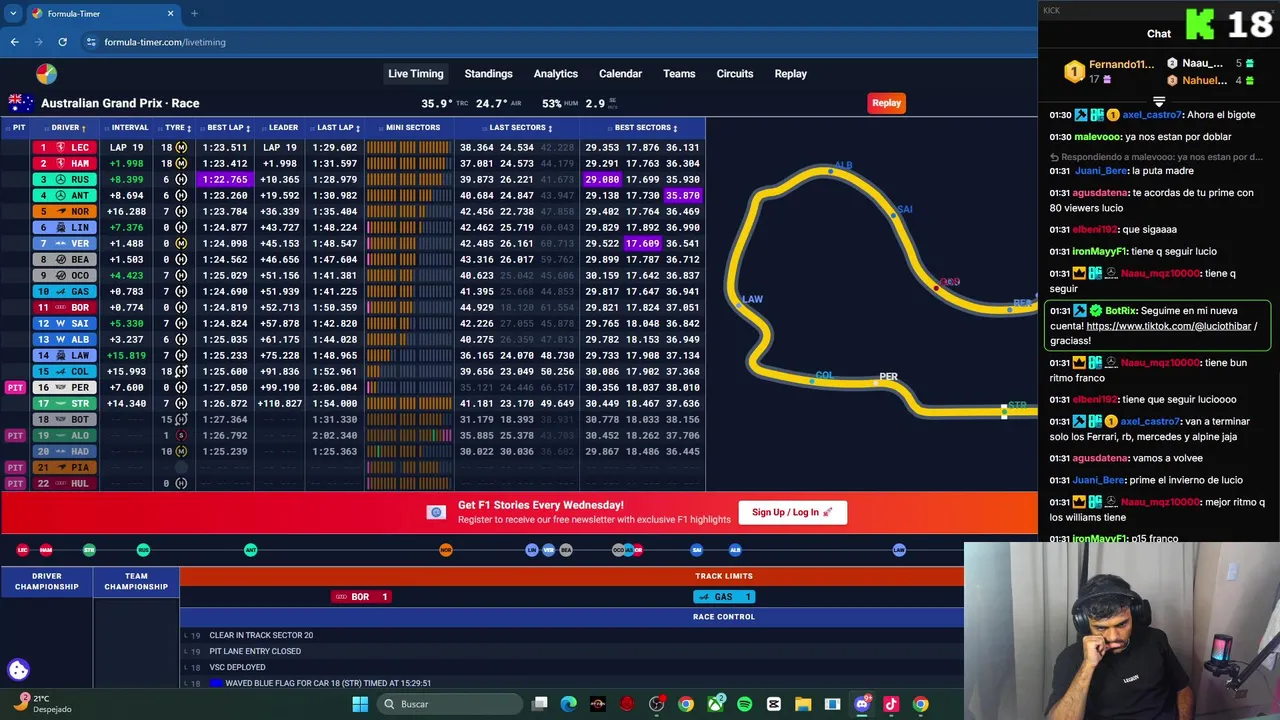Sort the table by the LAST LAP column
This screenshot has width=1280, height=720.
(x=336, y=128)
